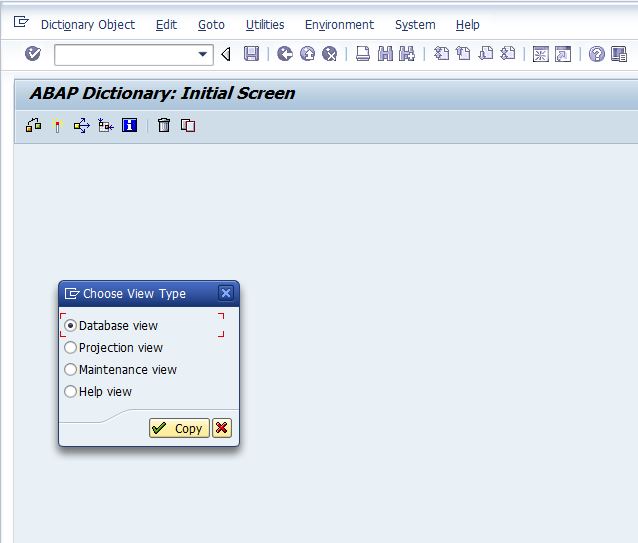
Task: Click the Last Page icon
Action: pos(507,54)
